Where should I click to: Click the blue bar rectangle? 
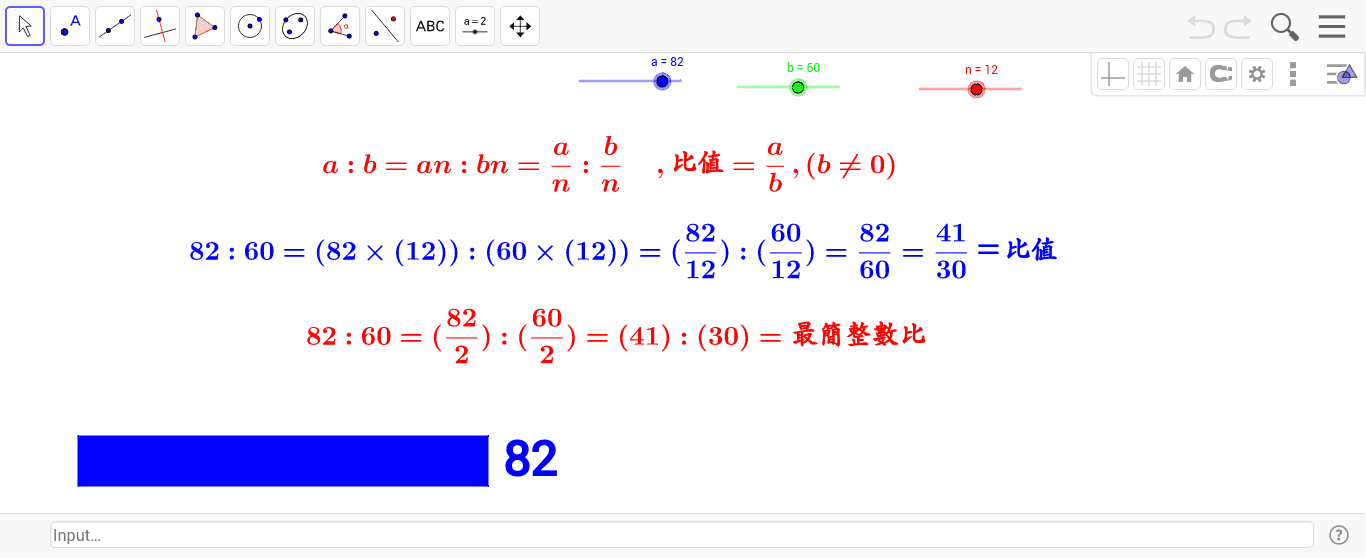[x=283, y=461]
